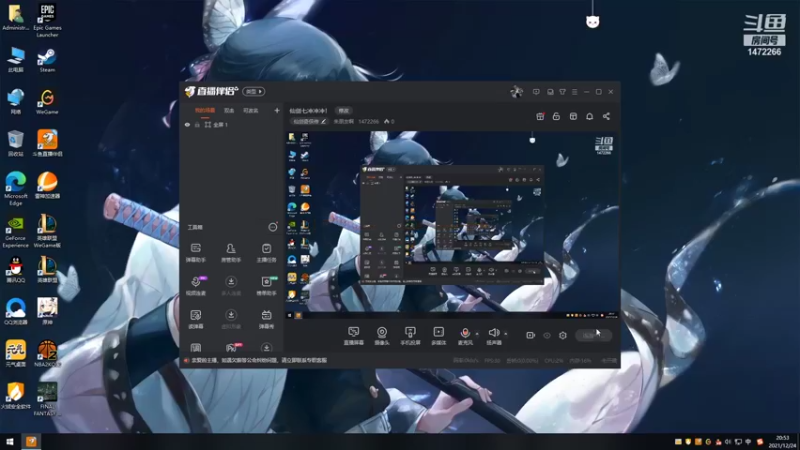The height and width of the screenshot is (450, 800).
Task: Open the layout grid icon above preview
Action: [x=573, y=116]
